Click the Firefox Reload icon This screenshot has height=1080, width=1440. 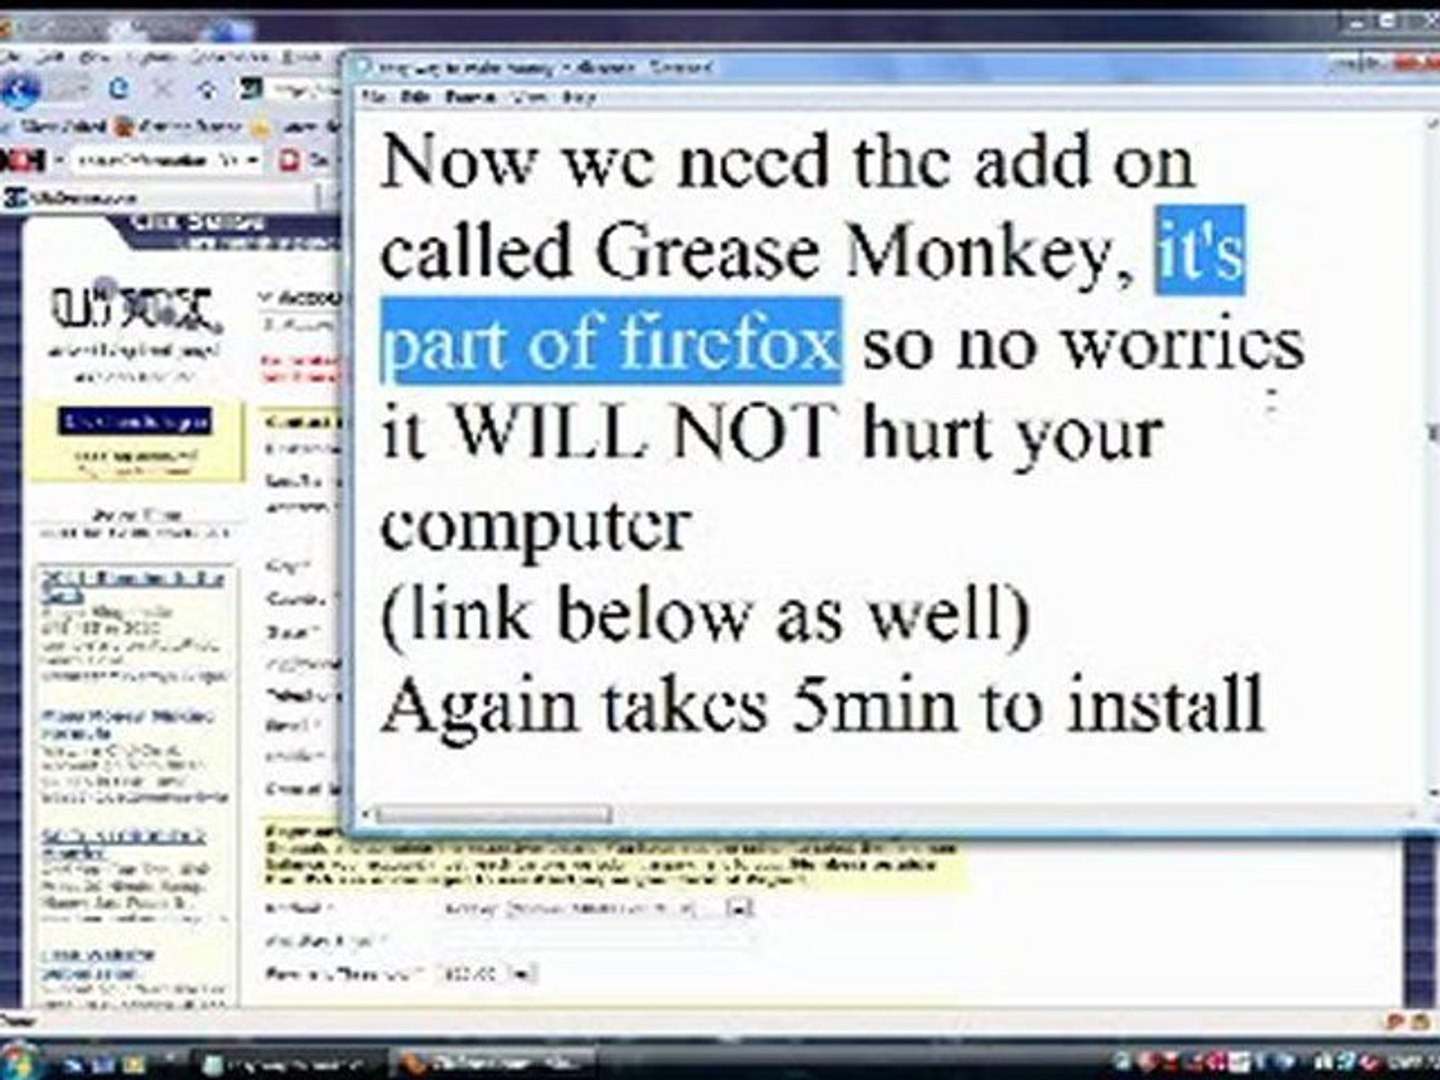click(x=119, y=90)
